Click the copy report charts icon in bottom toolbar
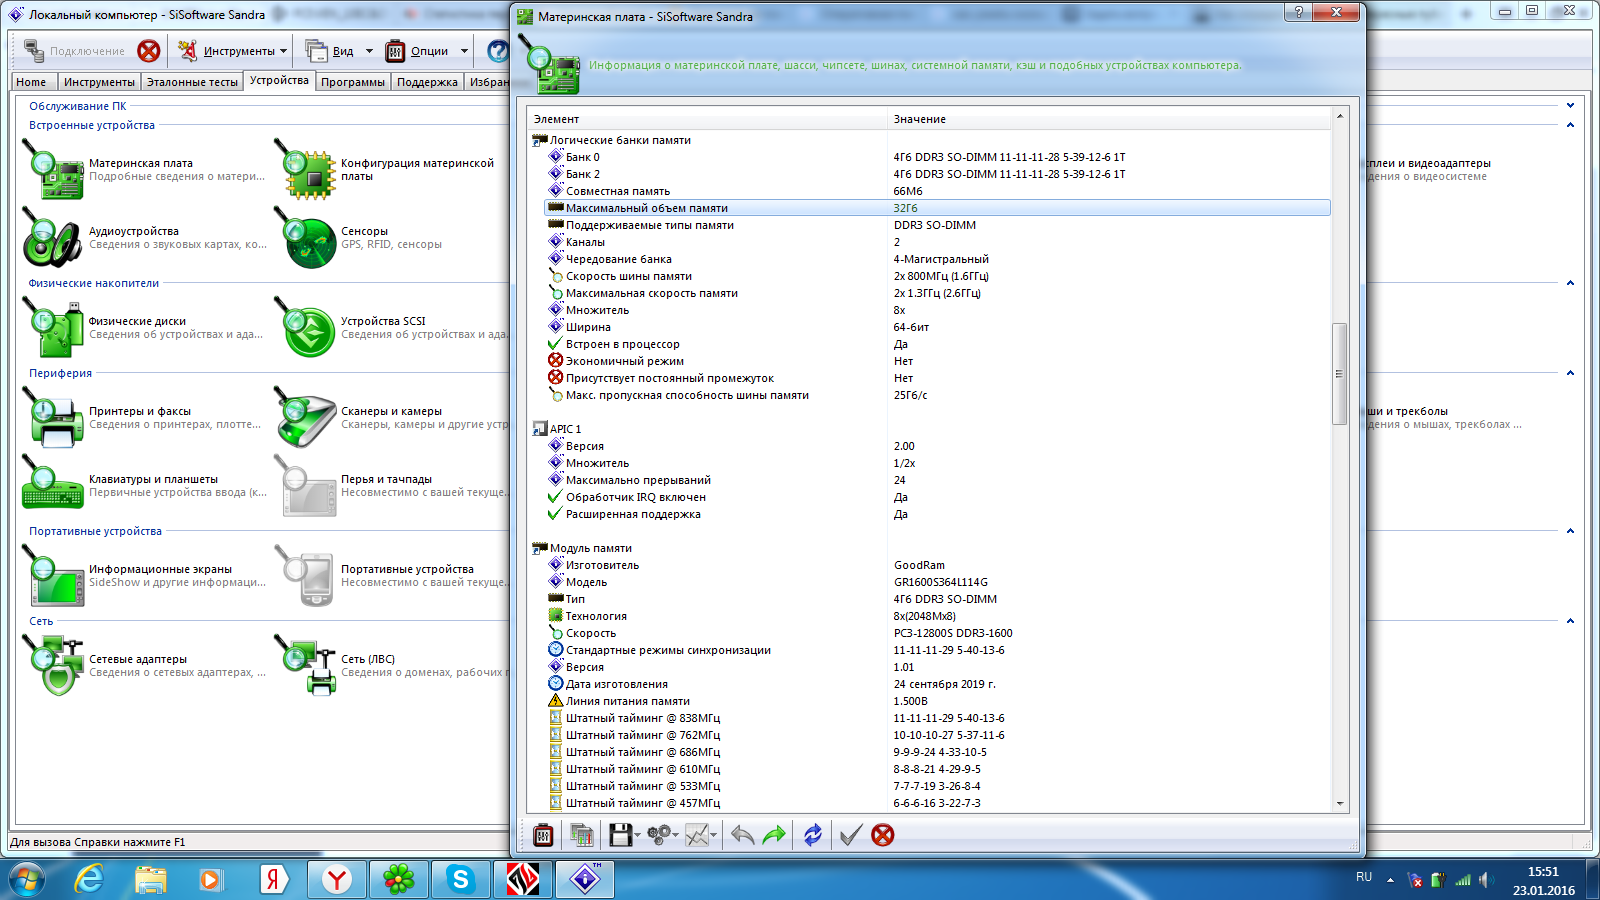Screen dimensions: 1600x900 [x=581, y=835]
